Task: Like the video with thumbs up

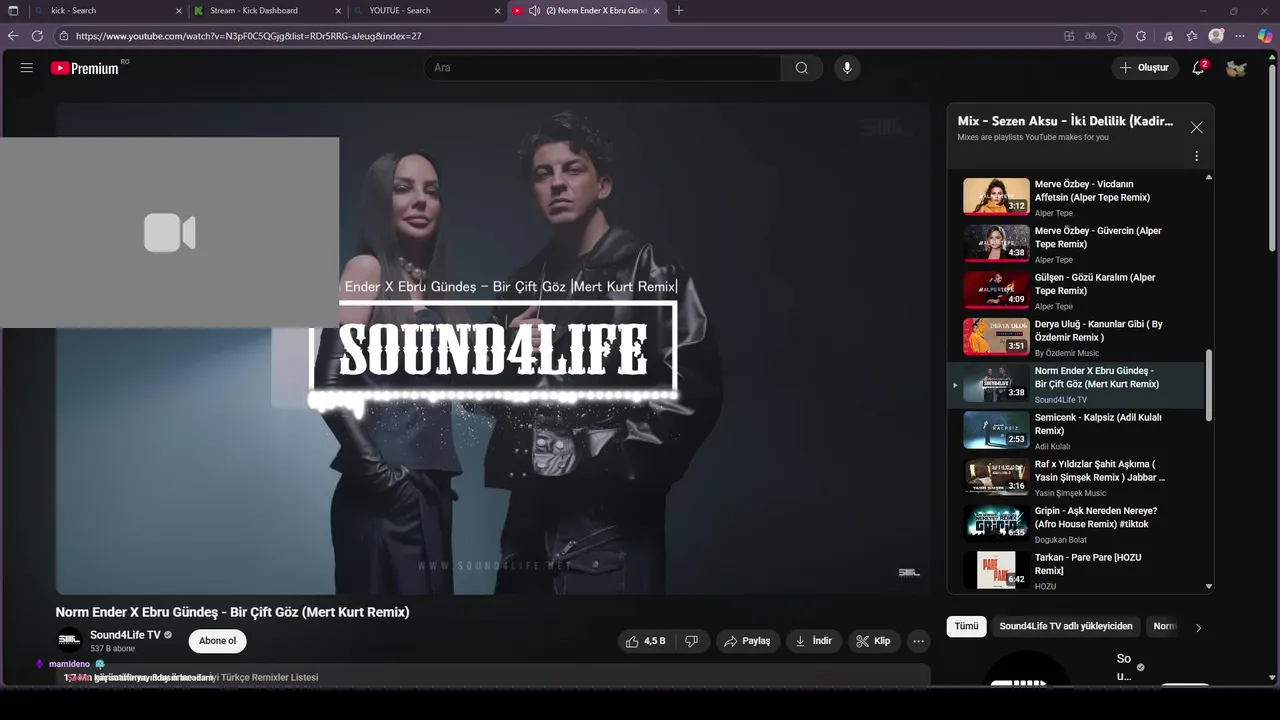Action: point(645,641)
